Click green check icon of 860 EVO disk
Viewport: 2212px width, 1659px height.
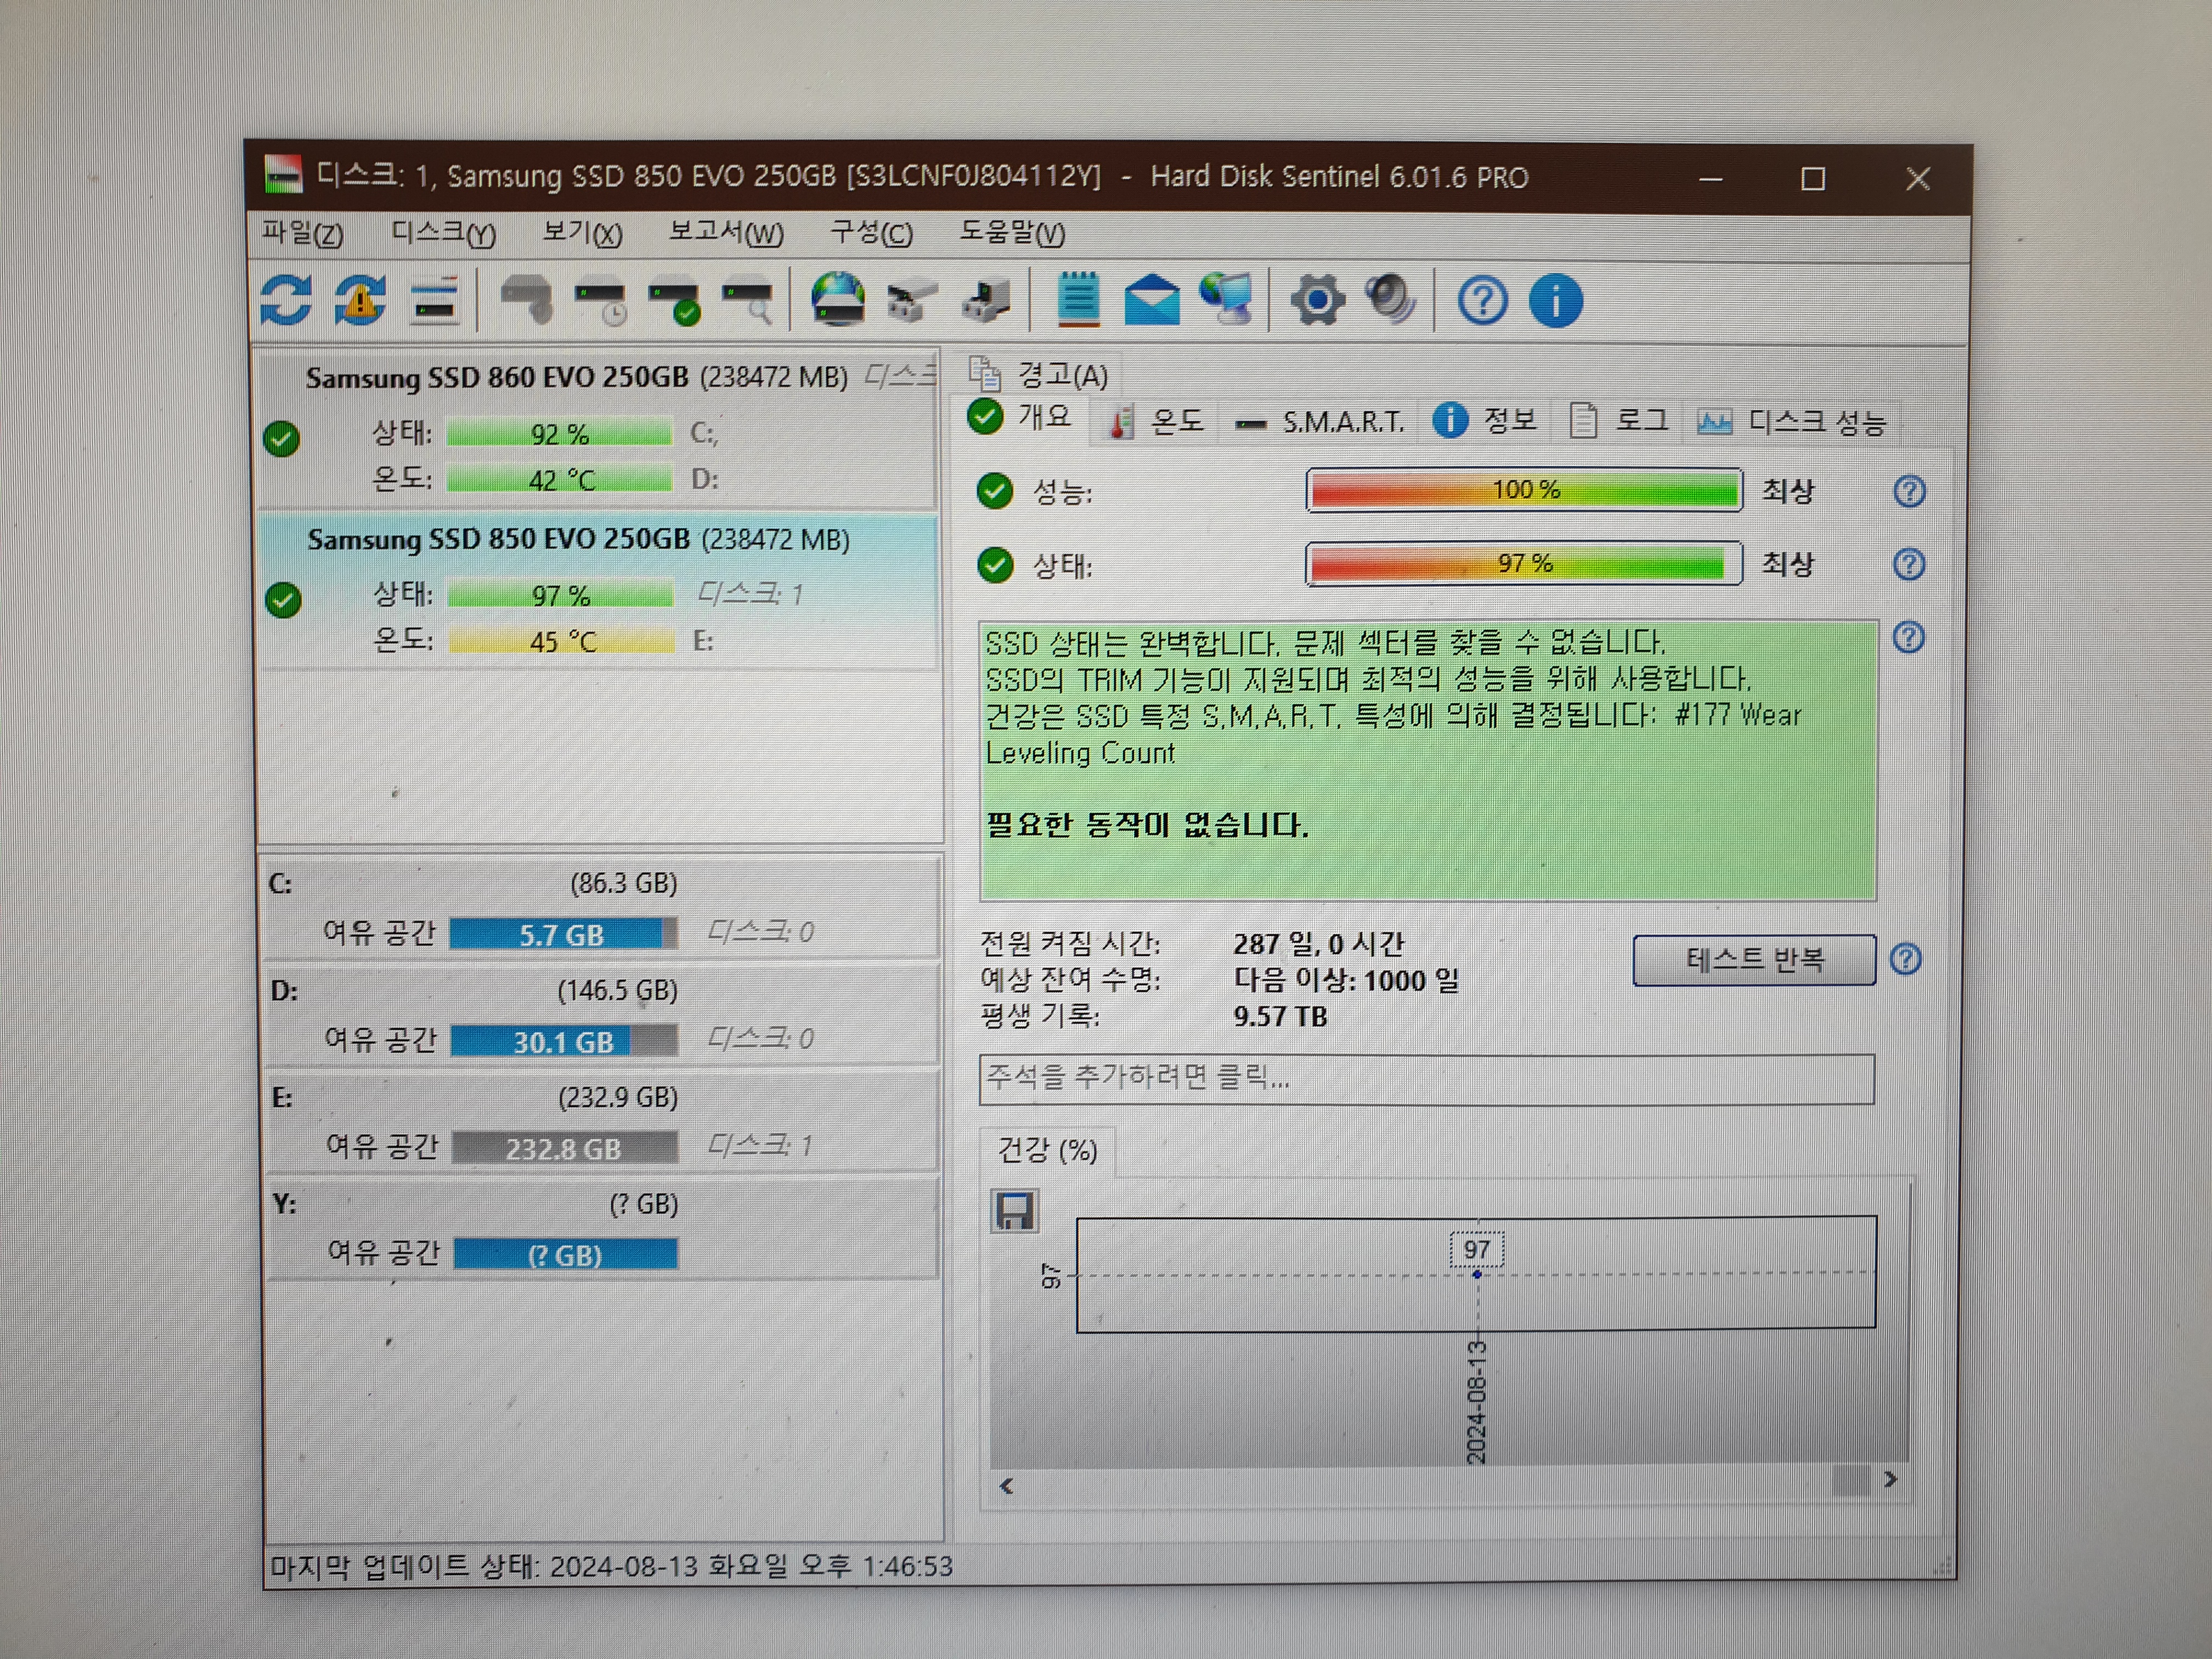coord(282,439)
